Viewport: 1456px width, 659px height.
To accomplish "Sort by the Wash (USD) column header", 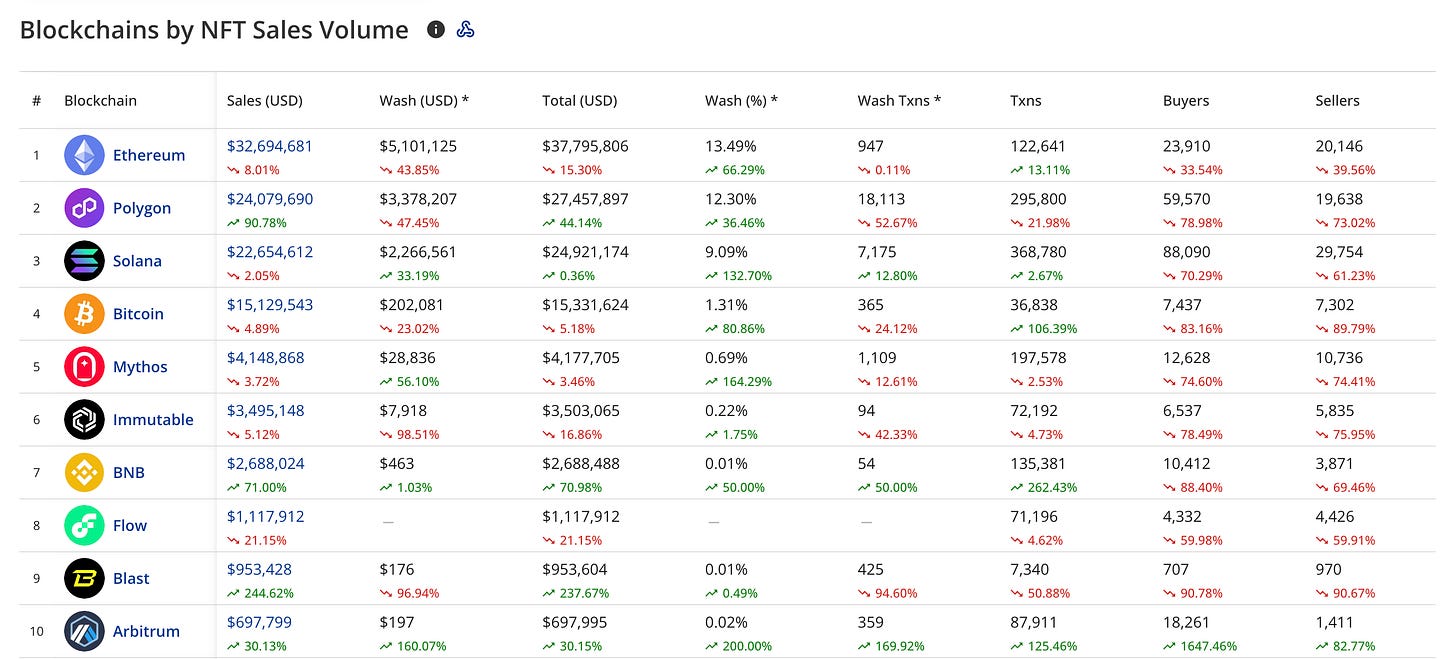I will point(425,101).
